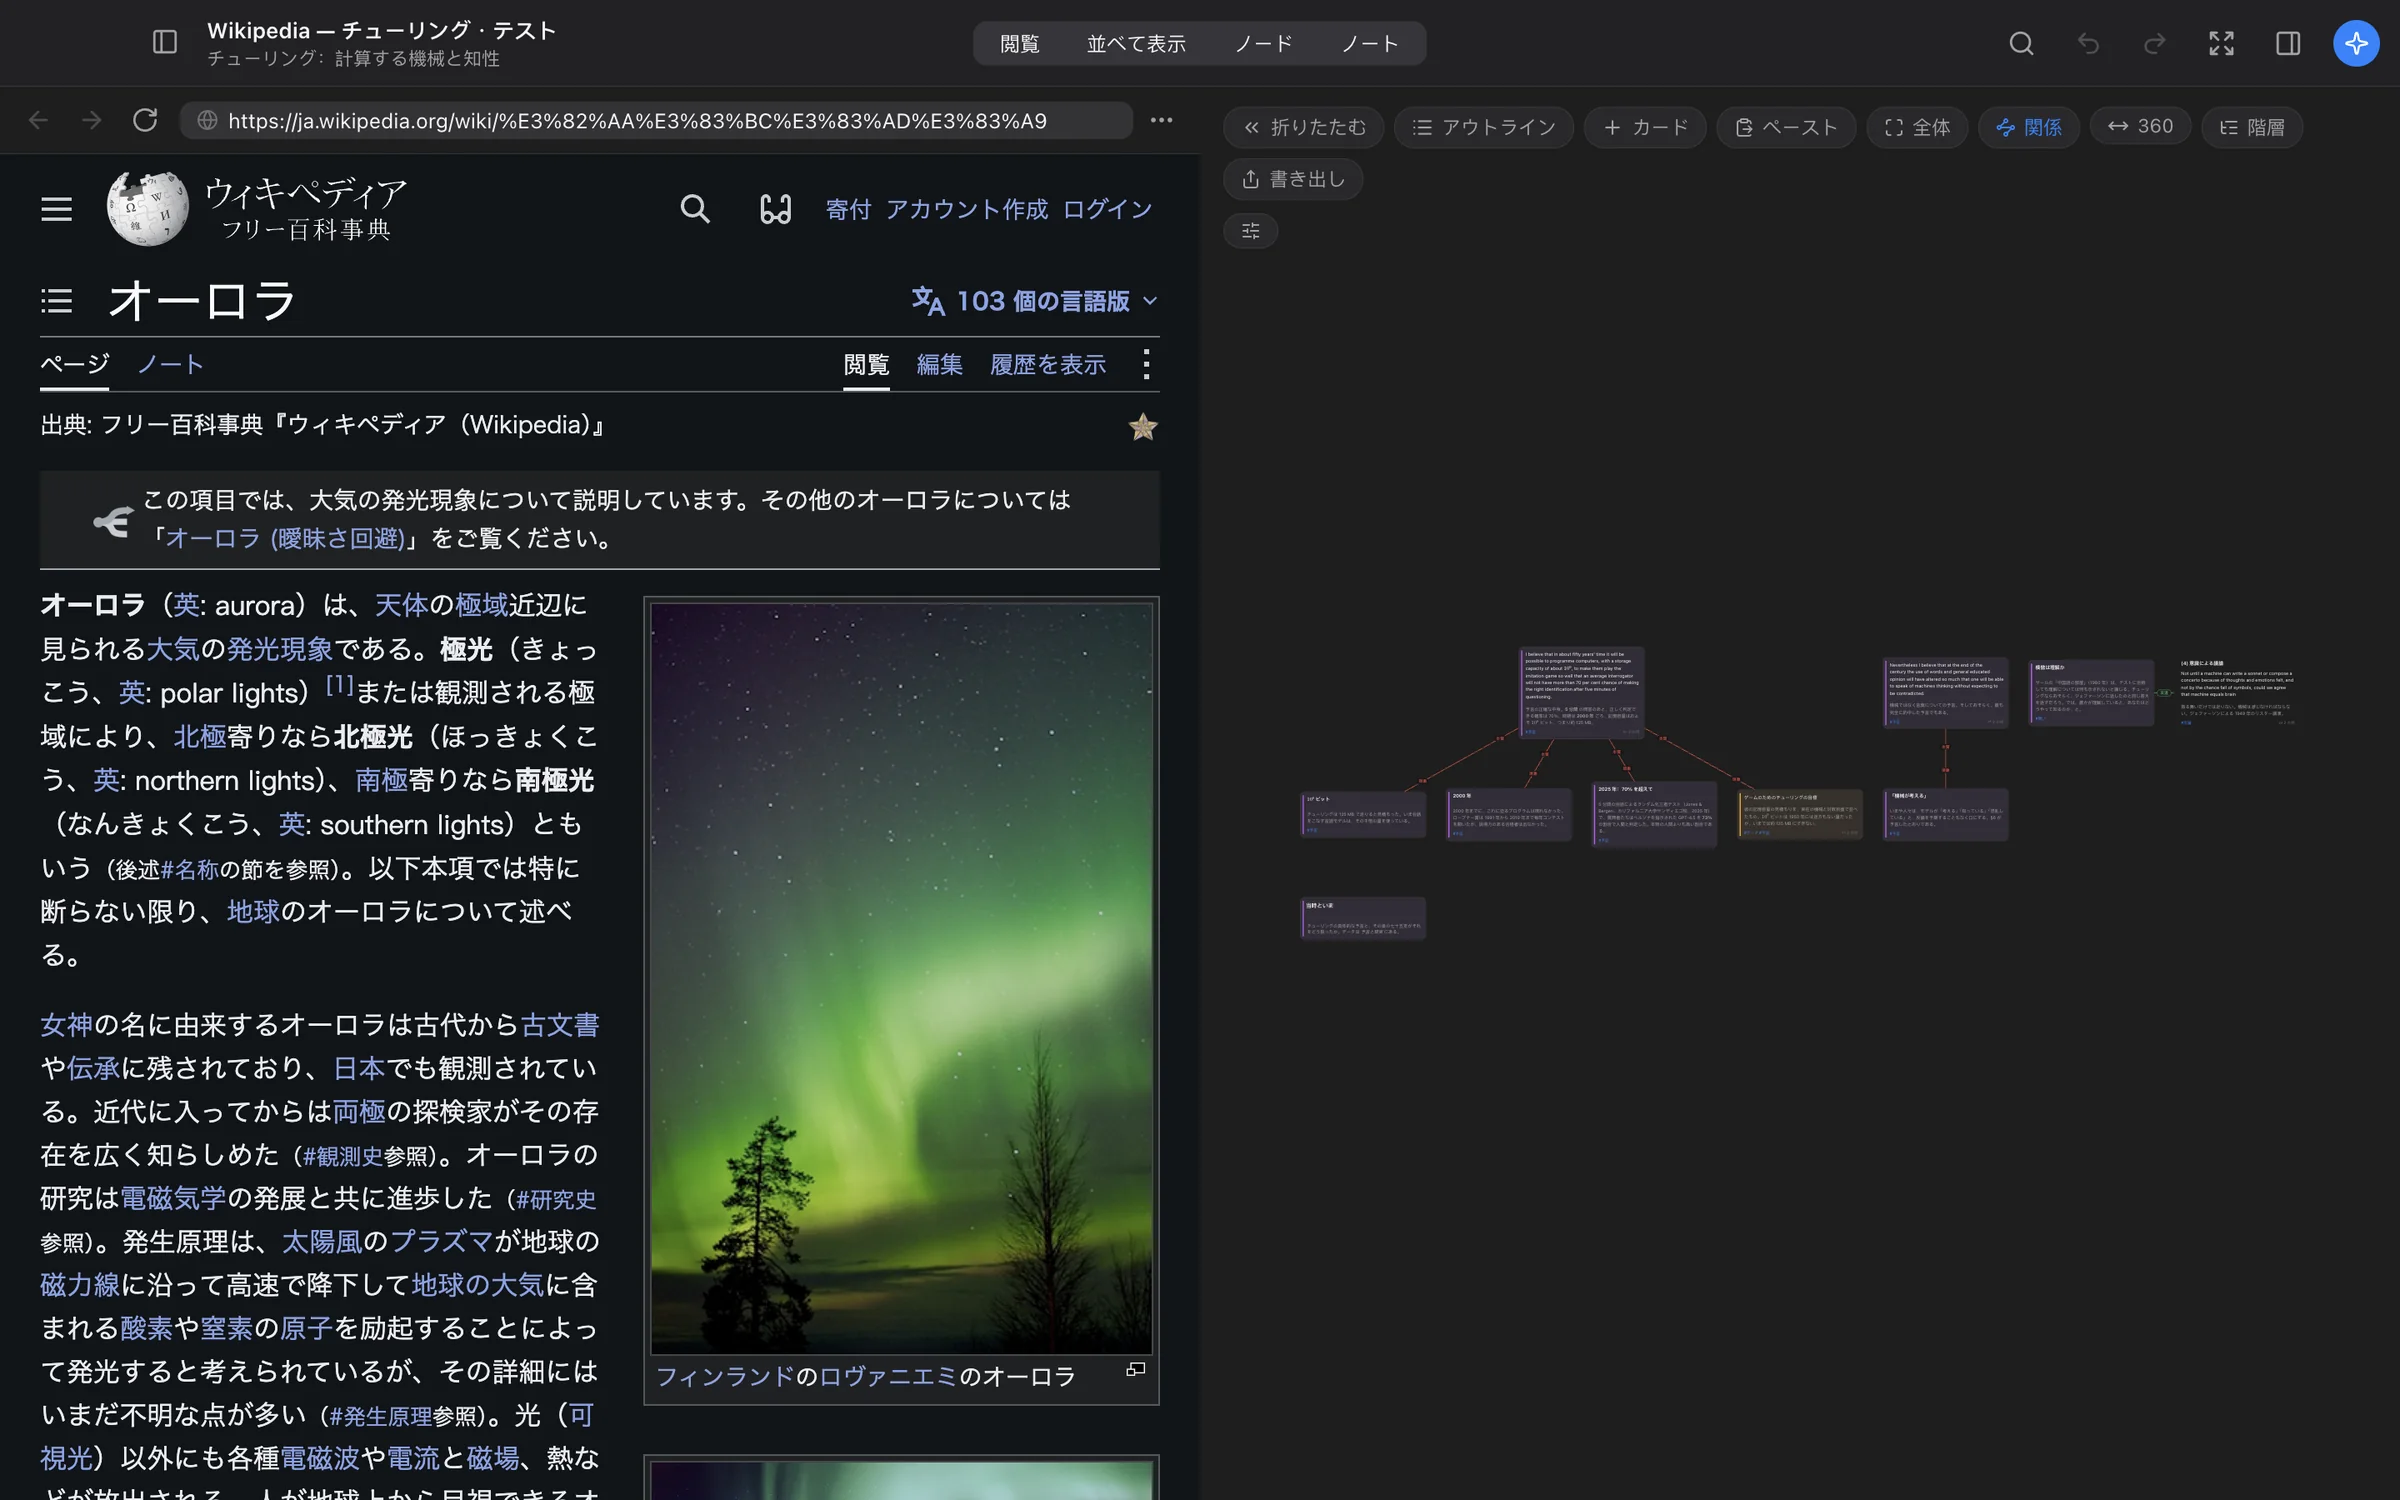Open the Finland aurora photo thumbnail
This screenshot has height=1500, width=2400.
point(901,978)
